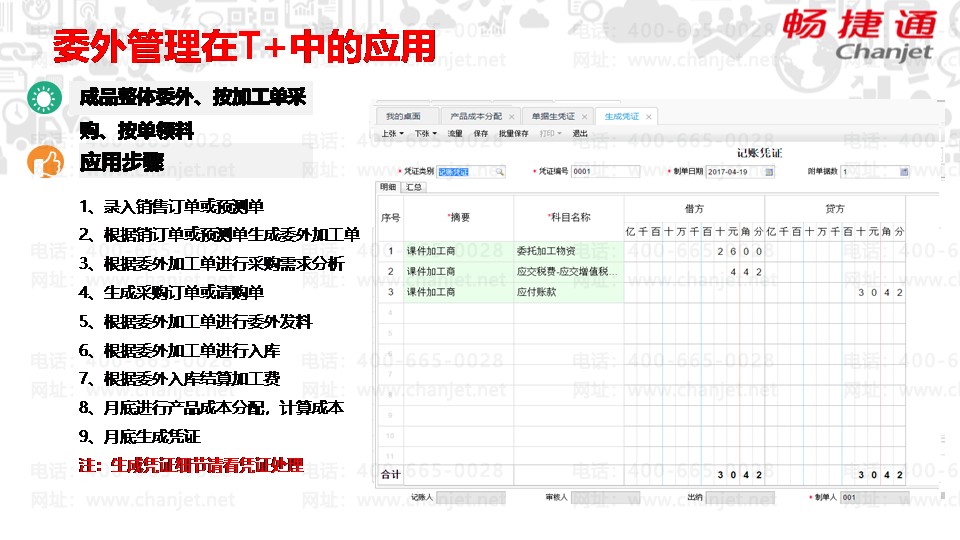Click the 附单据数 calculator icon
Image resolution: width=960 pixels, height=540 pixels.
point(904,172)
